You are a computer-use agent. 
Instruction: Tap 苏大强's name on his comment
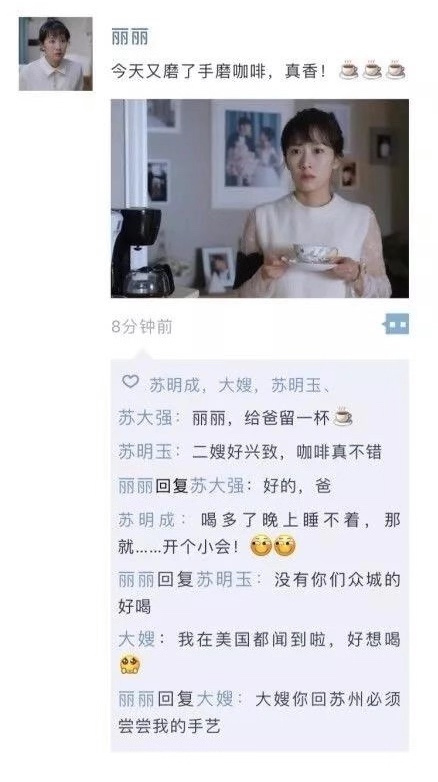click(x=145, y=418)
